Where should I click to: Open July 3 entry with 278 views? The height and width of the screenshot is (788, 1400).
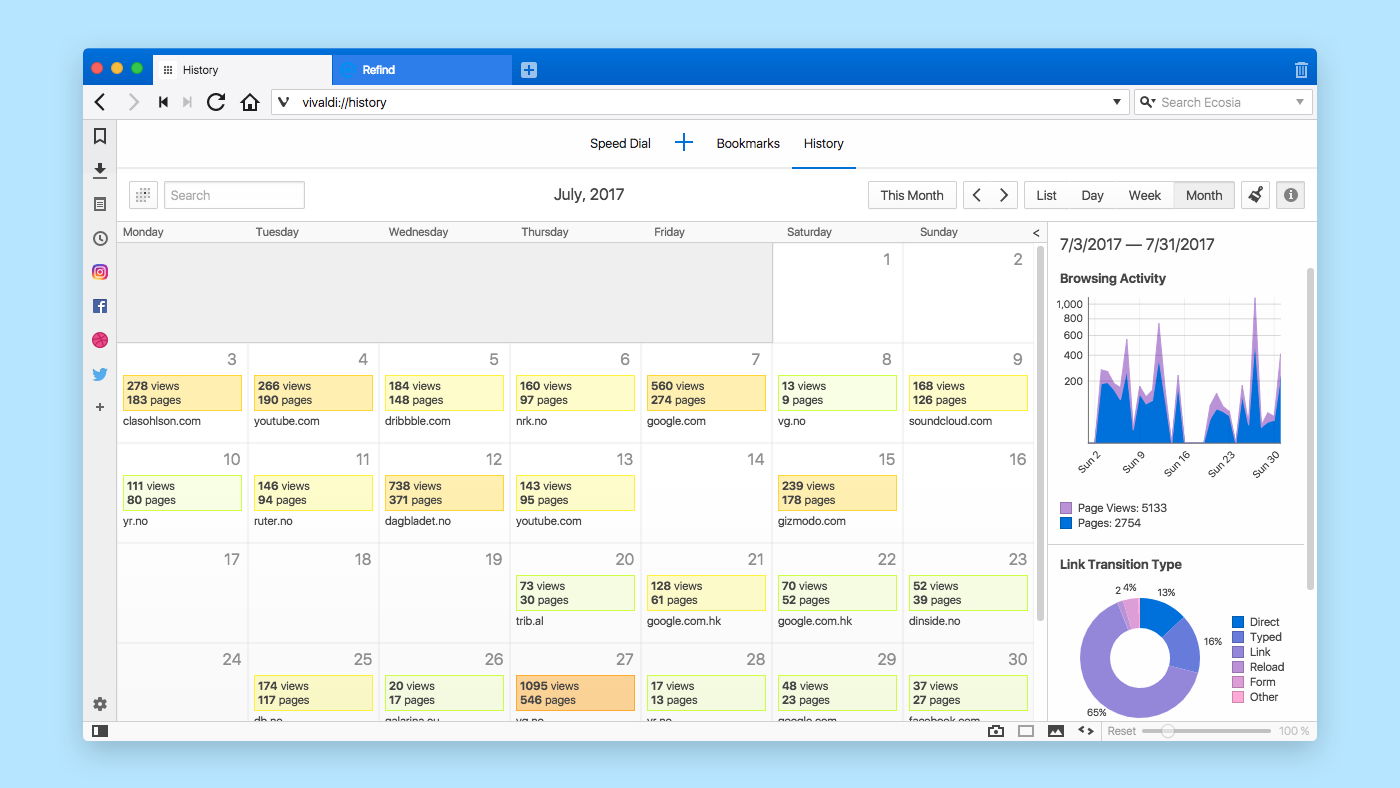coord(182,393)
